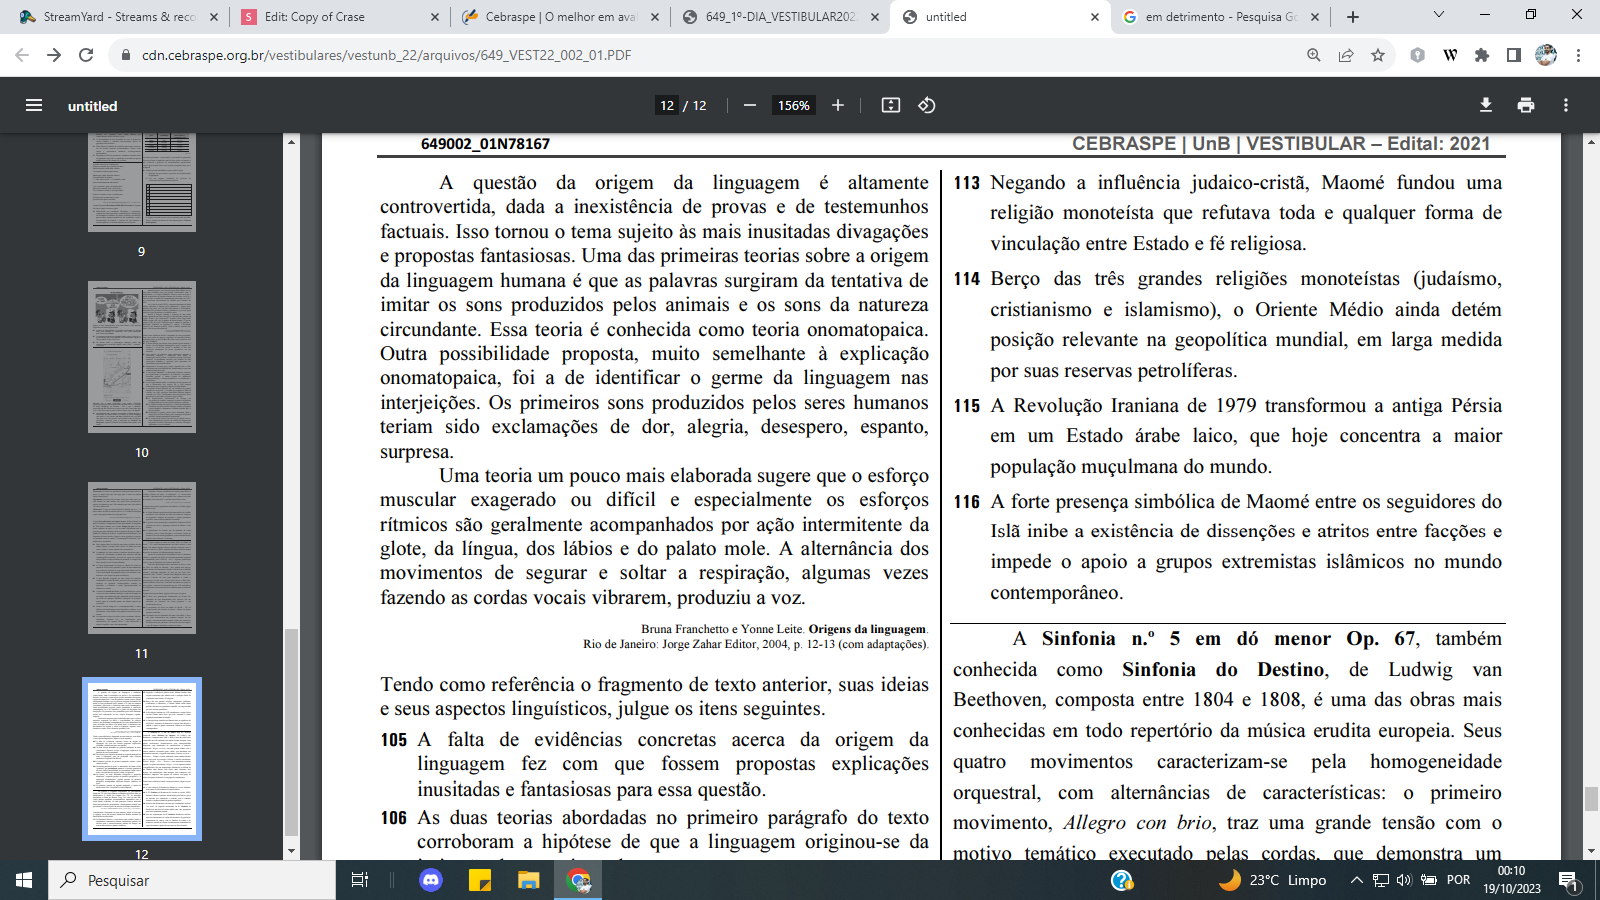This screenshot has width=1600, height=900.
Task: Print the PDF document
Action: click(1526, 105)
